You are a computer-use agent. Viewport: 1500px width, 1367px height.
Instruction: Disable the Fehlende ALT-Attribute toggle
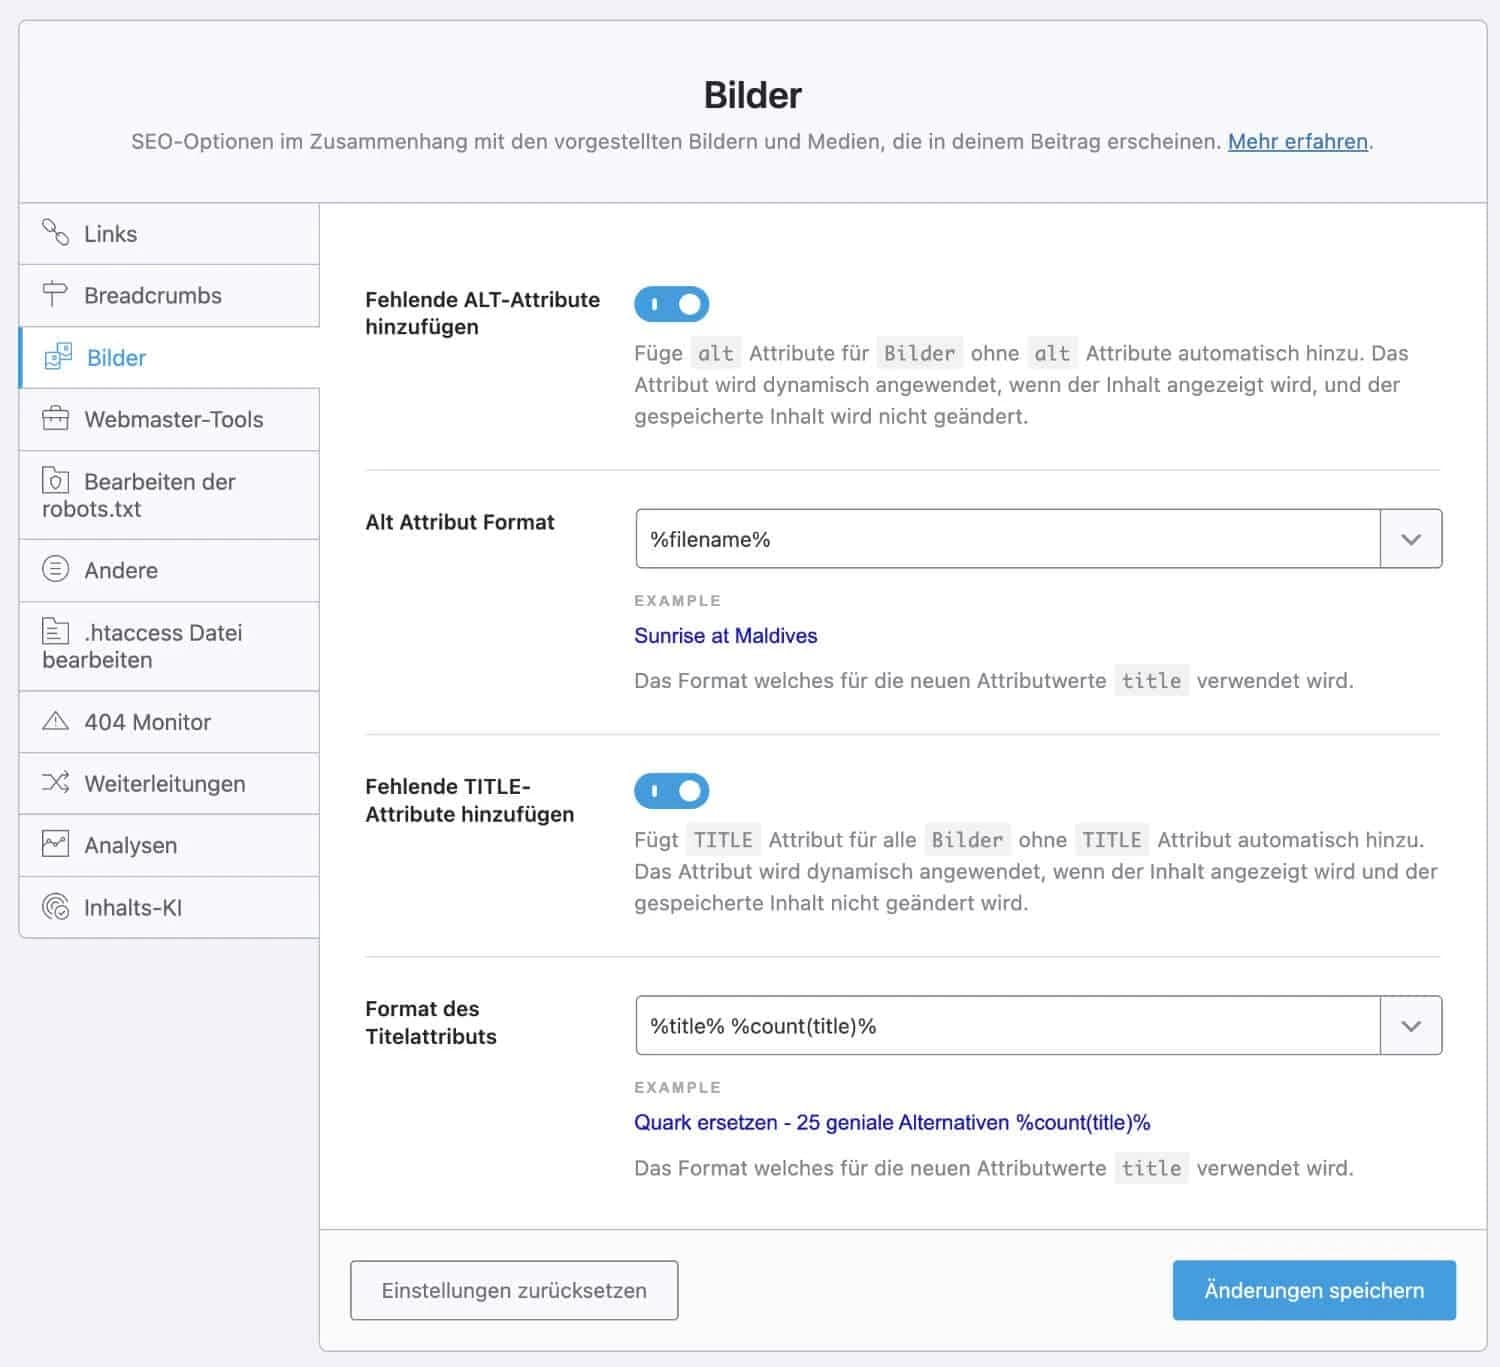[671, 304]
